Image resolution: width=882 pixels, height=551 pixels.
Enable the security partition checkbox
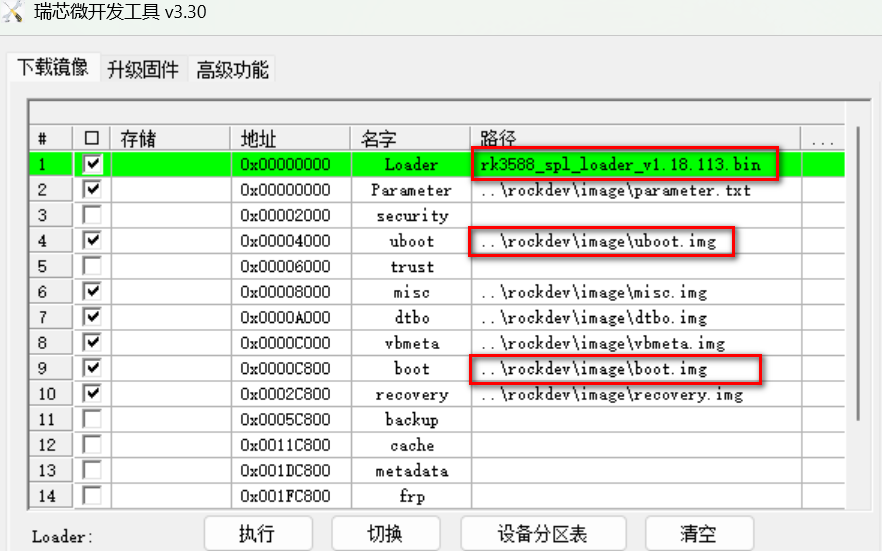[93, 215]
